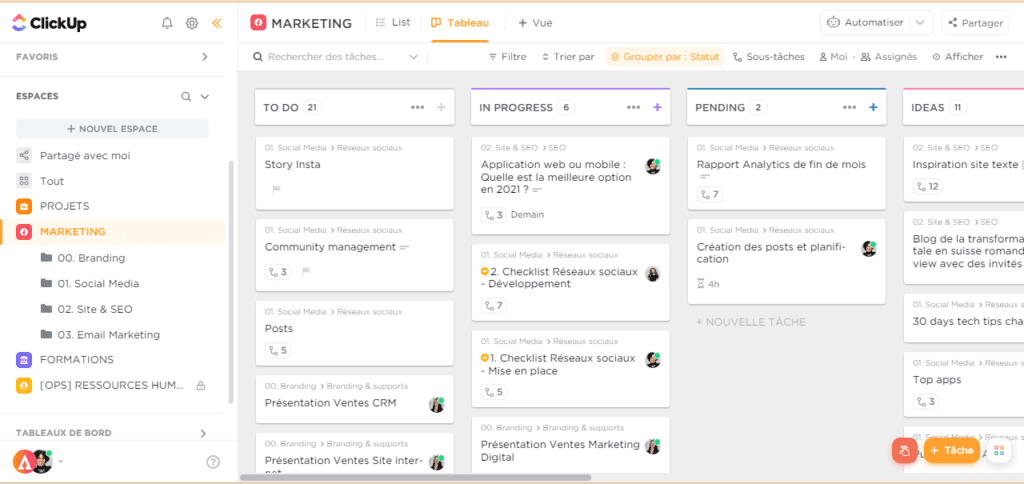The height and width of the screenshot is (484, 1024).
Task: Collapse the sidebar with double chevron icon
Action: [x=217, y=23]
